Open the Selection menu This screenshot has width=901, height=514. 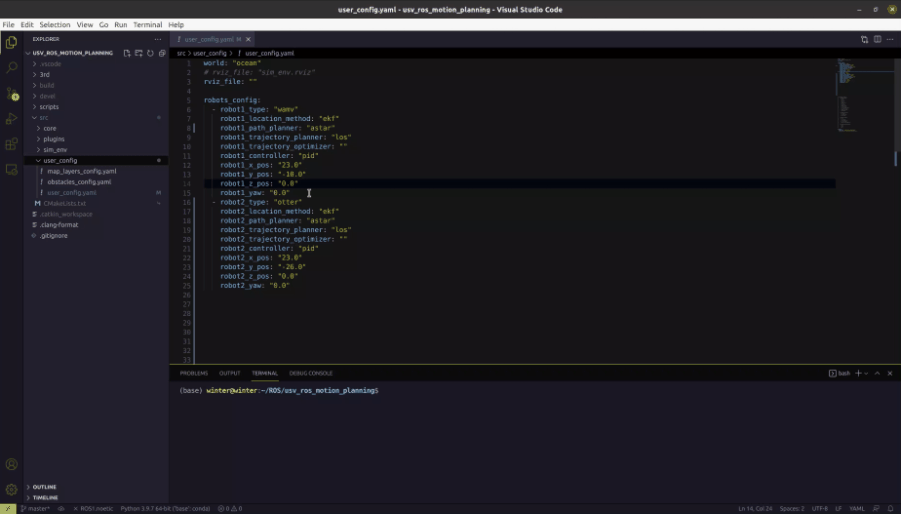point(55,25)
